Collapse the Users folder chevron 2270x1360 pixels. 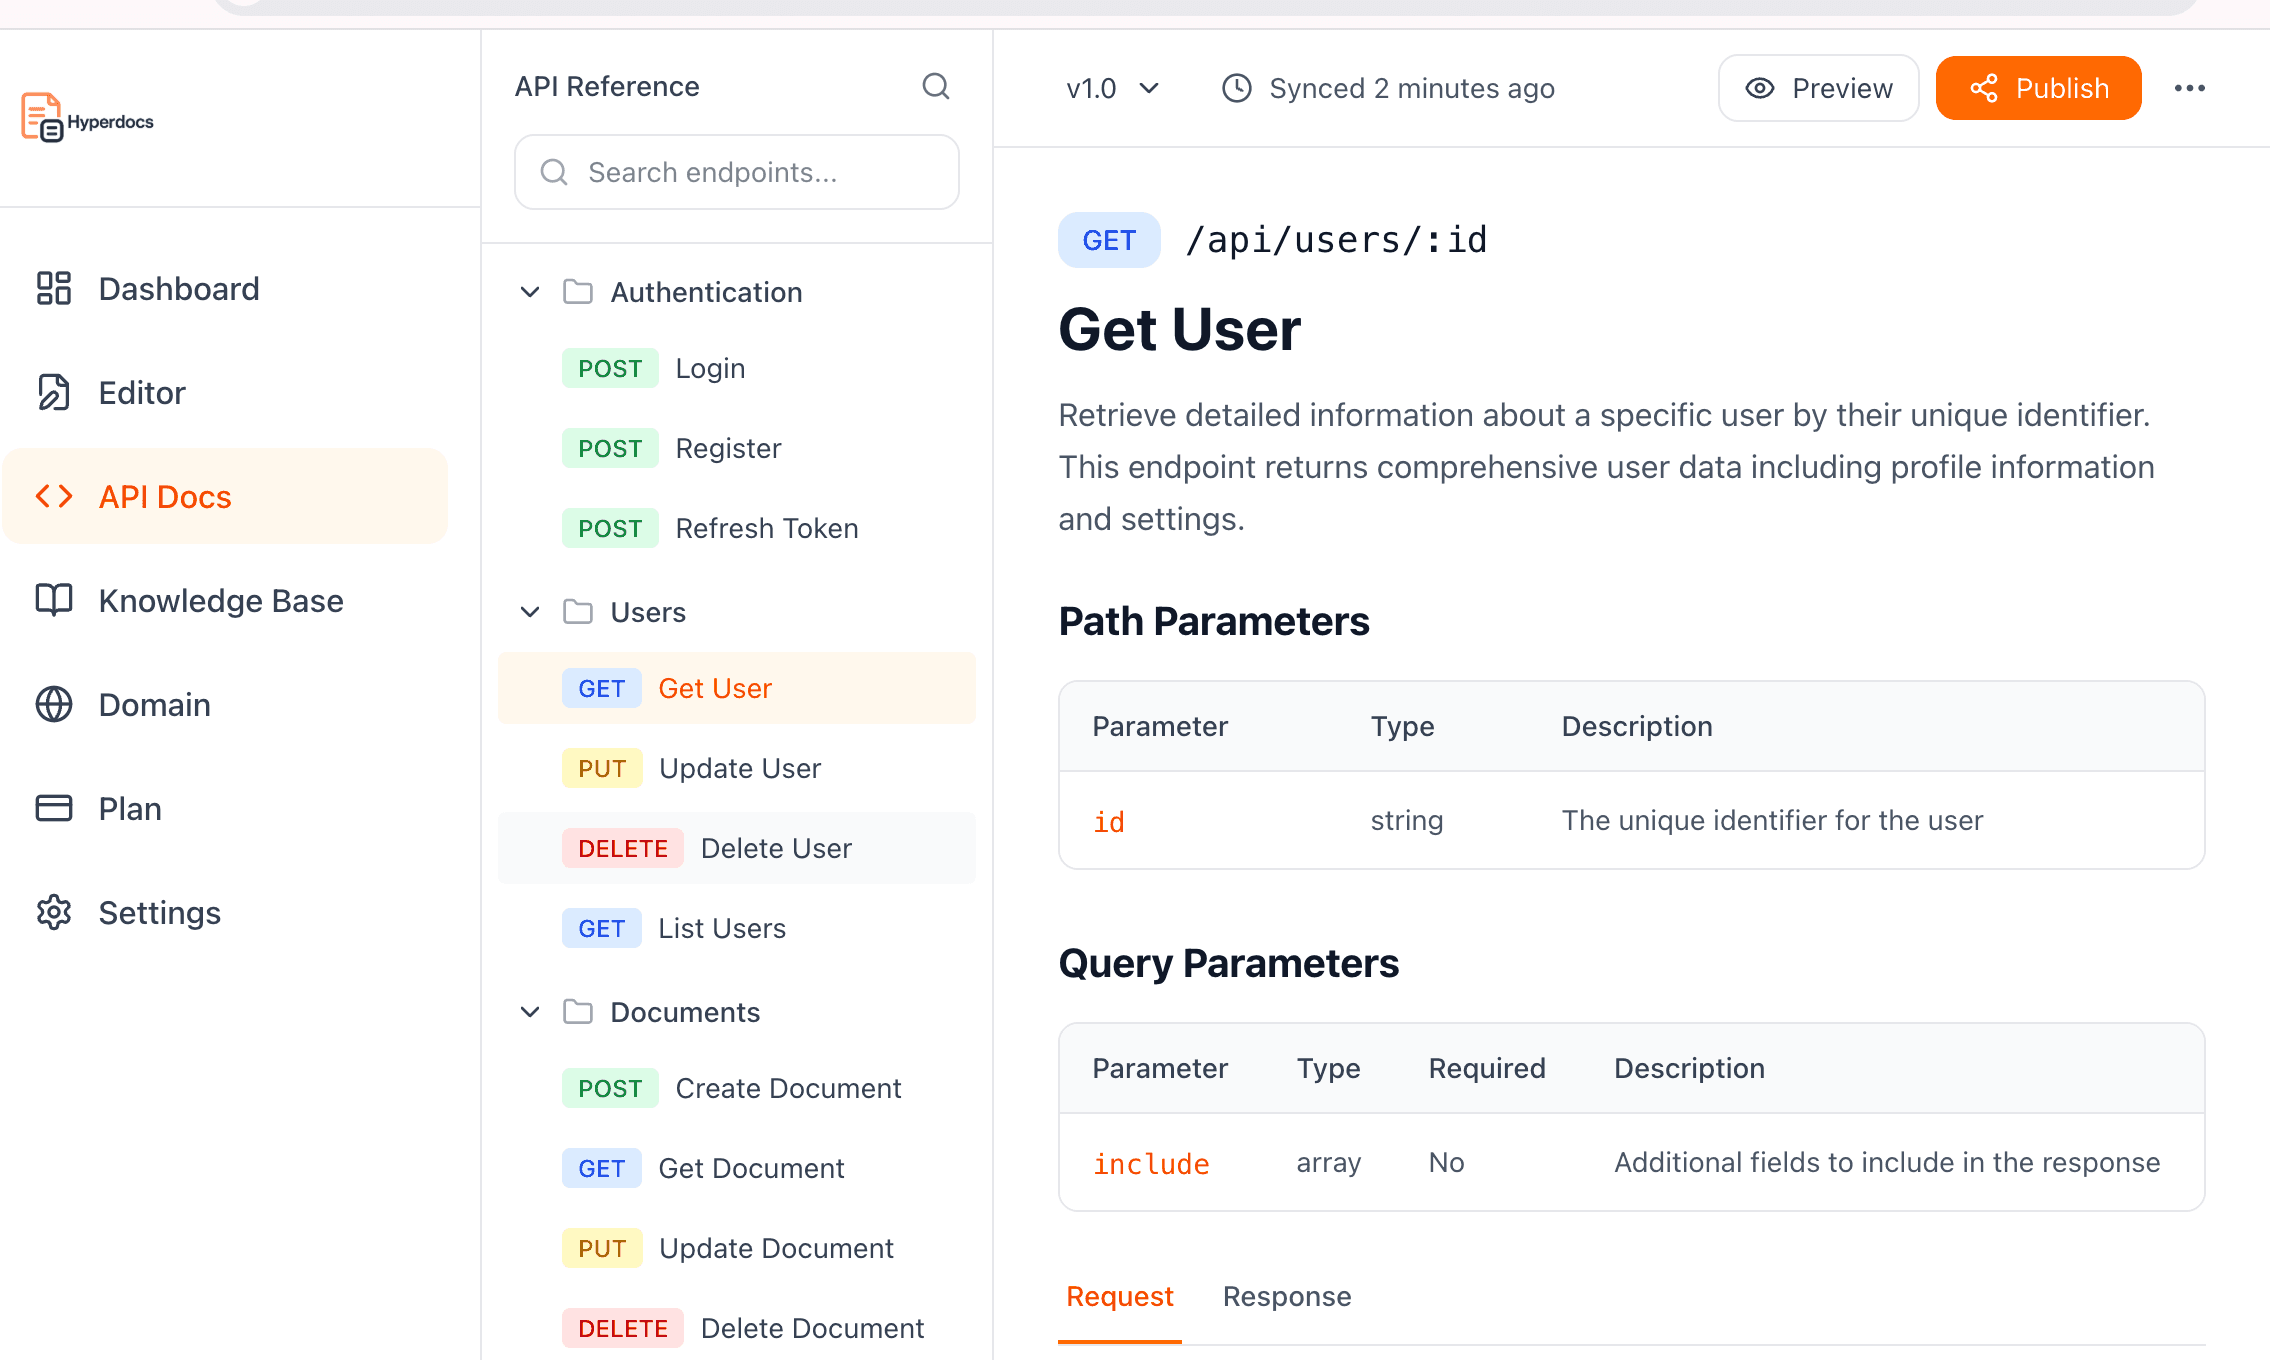click(530, 612)
